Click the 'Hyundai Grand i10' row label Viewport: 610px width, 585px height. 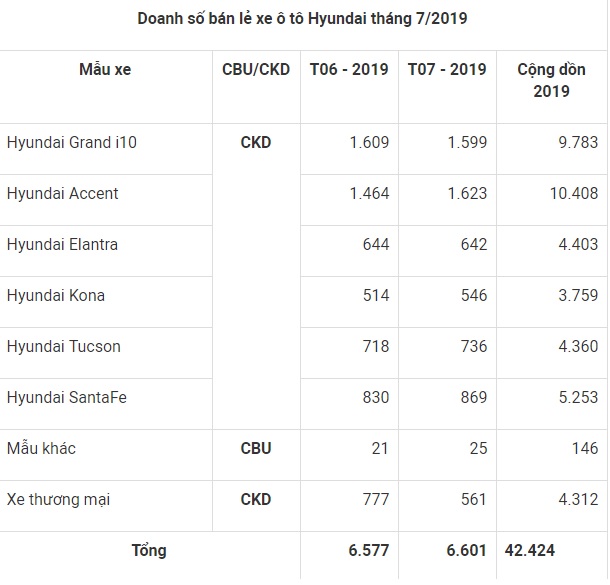[x=71, y=142]
